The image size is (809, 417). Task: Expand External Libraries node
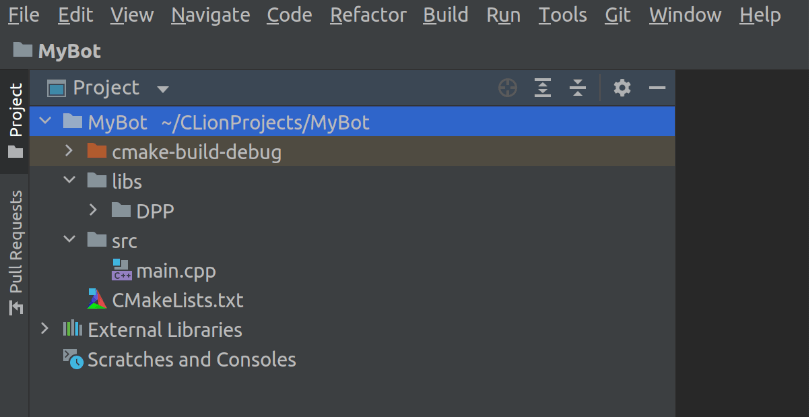point(45,329)
